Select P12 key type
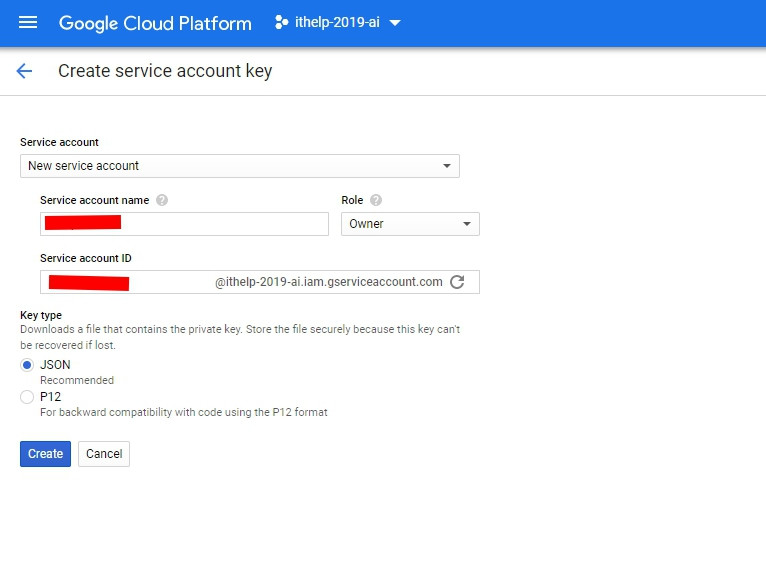 [x=27, y=397]
